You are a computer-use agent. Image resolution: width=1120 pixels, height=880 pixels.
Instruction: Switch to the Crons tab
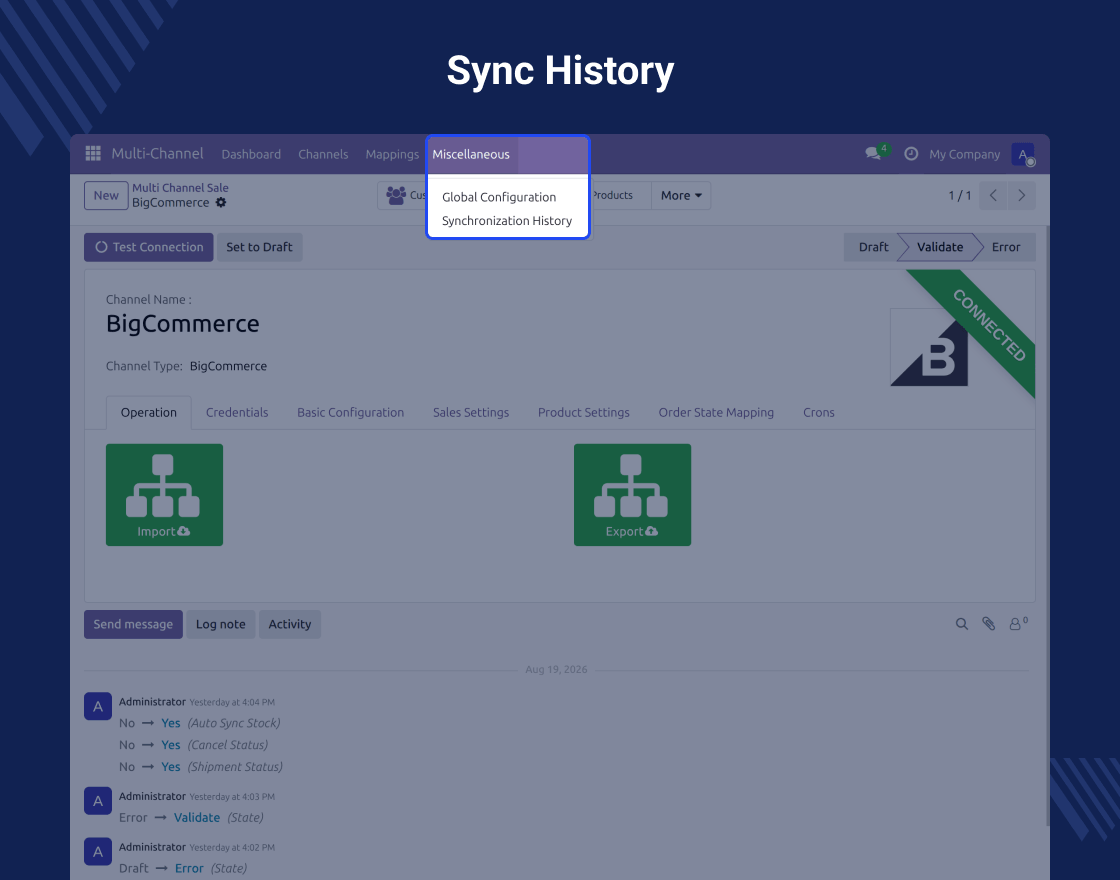(819, 412)
